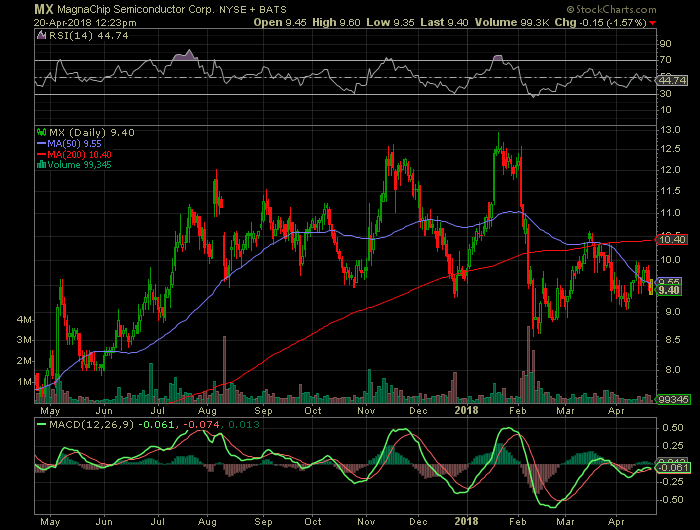Click the 20-Apr-2018 12:23pm timestamp
Image resolution: width=700 pixels, height=530 pixels.
pyautogui.click(x=85, y=22)
